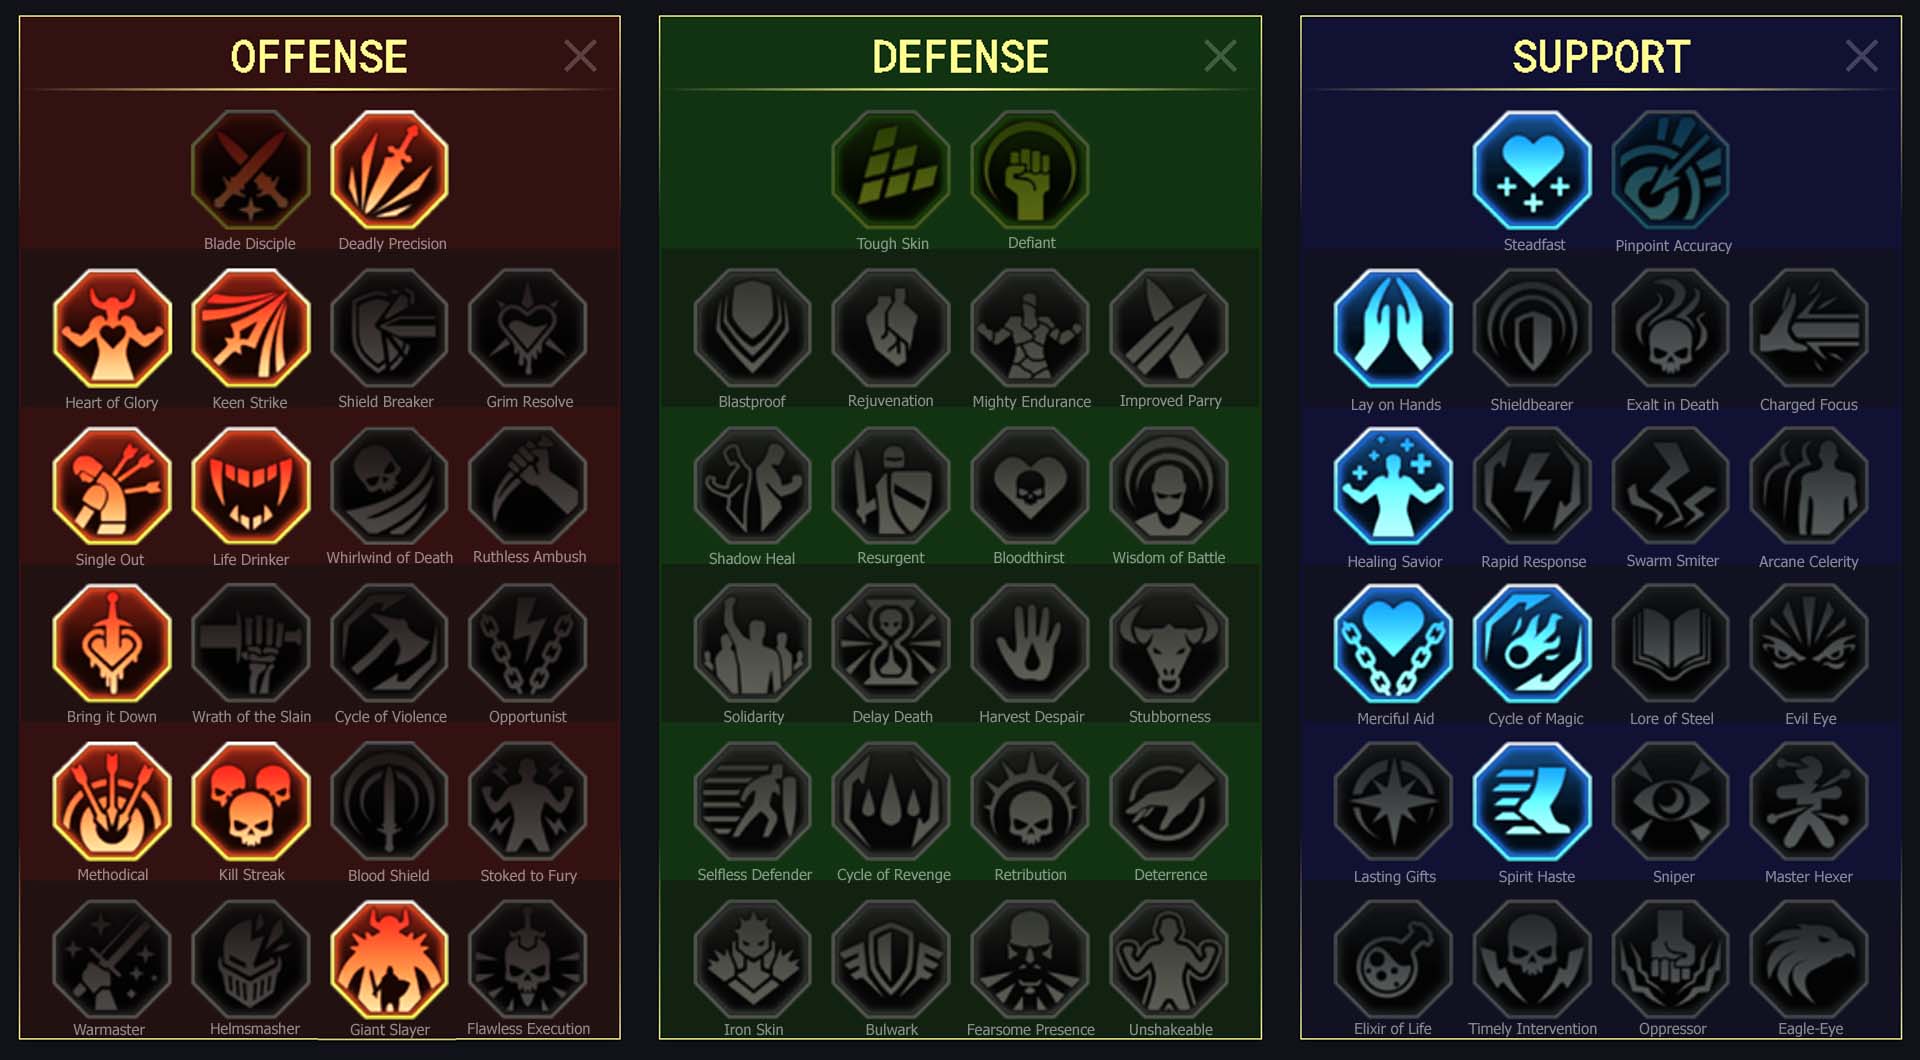Screen dimensions: 1920x1060
Task: Choose the Heart of Glory mastery
Action: click(x=112, y=328)
